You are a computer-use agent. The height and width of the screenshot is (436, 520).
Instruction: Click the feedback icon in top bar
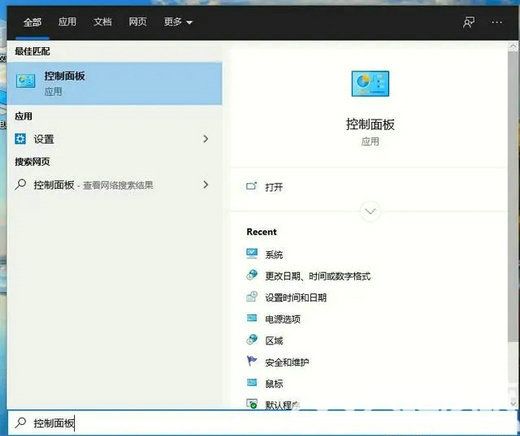[x=469, y=23]
